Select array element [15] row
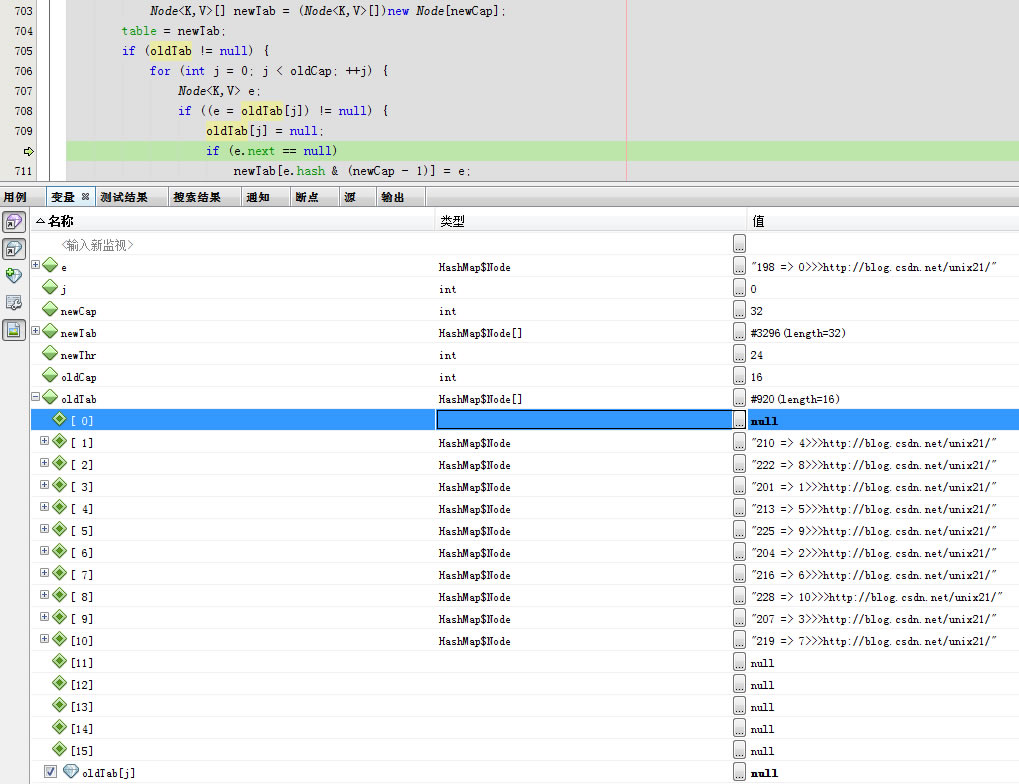This screenshot has height=784, width=1019. pos(525,750)
